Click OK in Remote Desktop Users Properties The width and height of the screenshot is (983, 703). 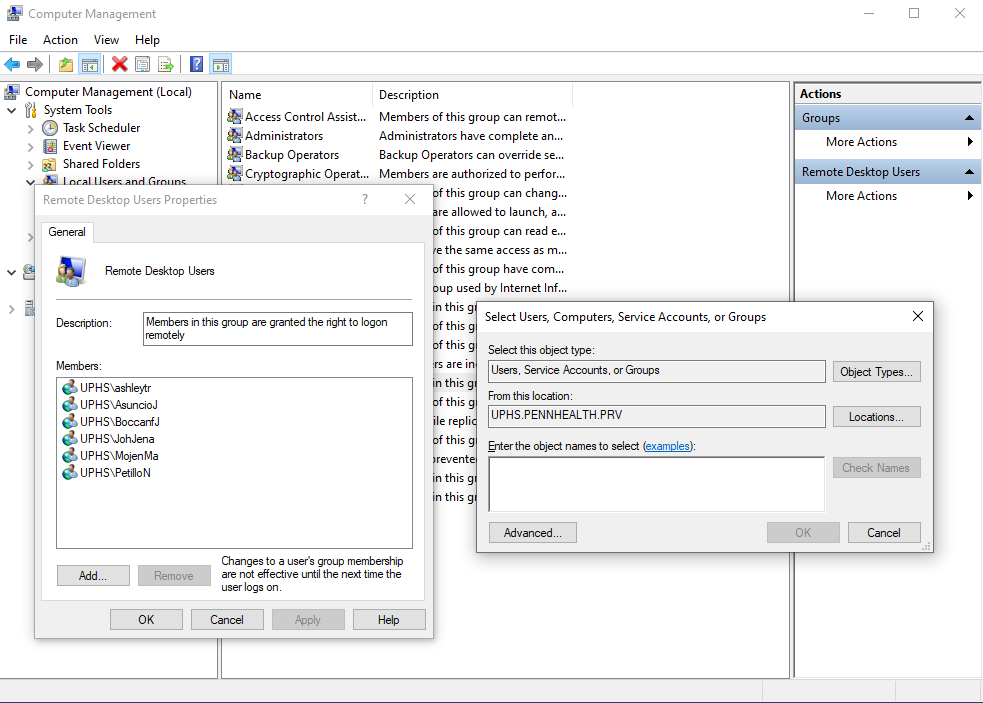point(146,620)
